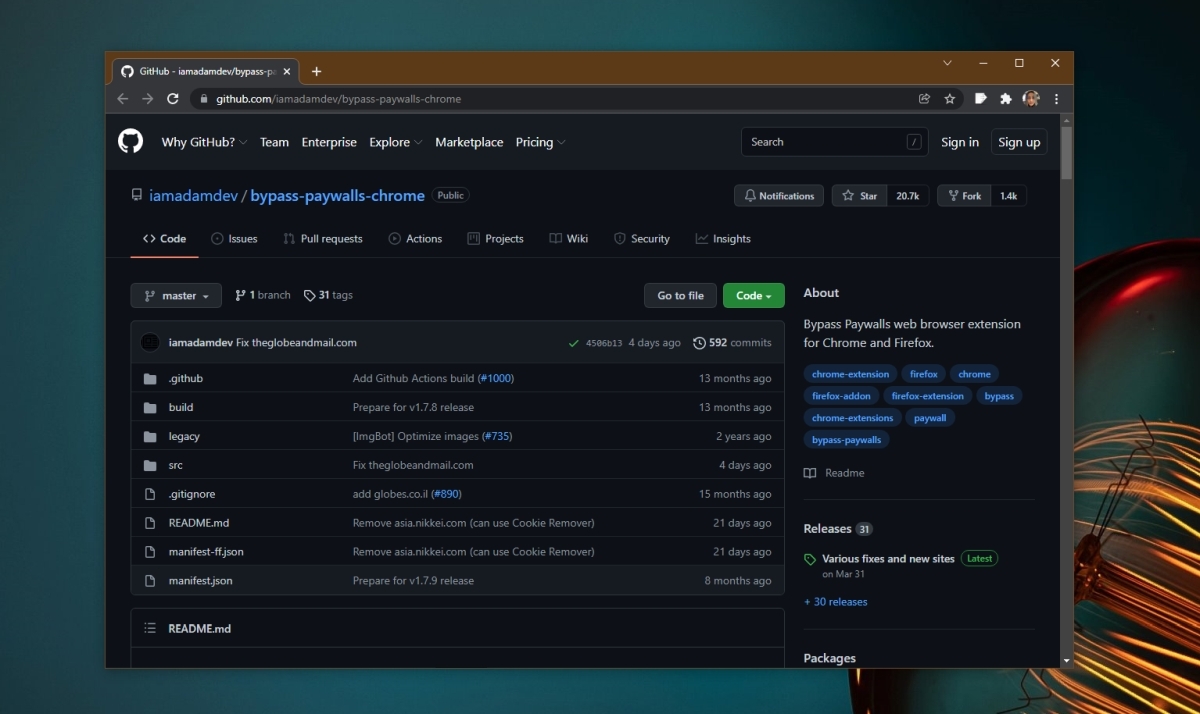Open the green Code dropdown
This screenshot has height=714, width=1200.
point(753,296)
